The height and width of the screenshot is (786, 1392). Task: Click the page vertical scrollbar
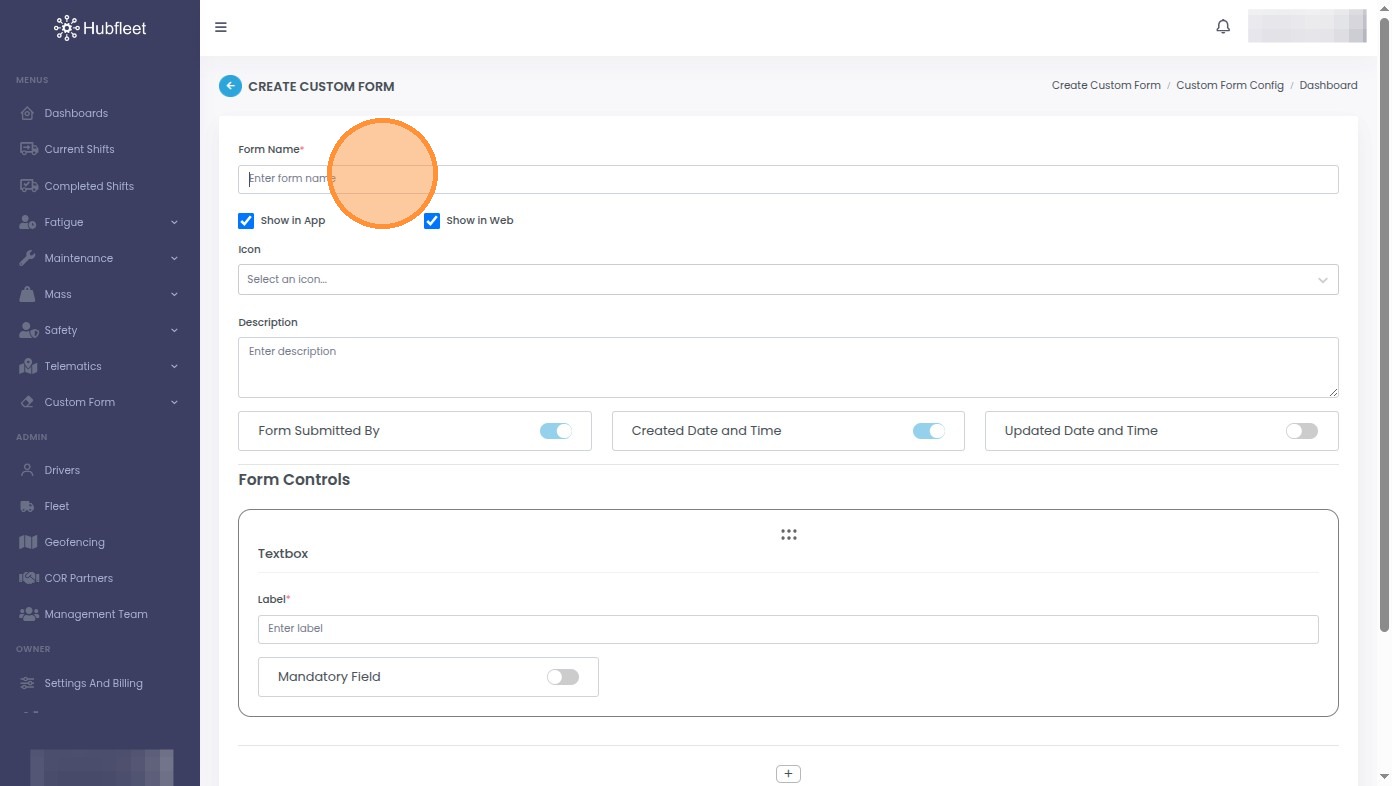[1385, 325]
